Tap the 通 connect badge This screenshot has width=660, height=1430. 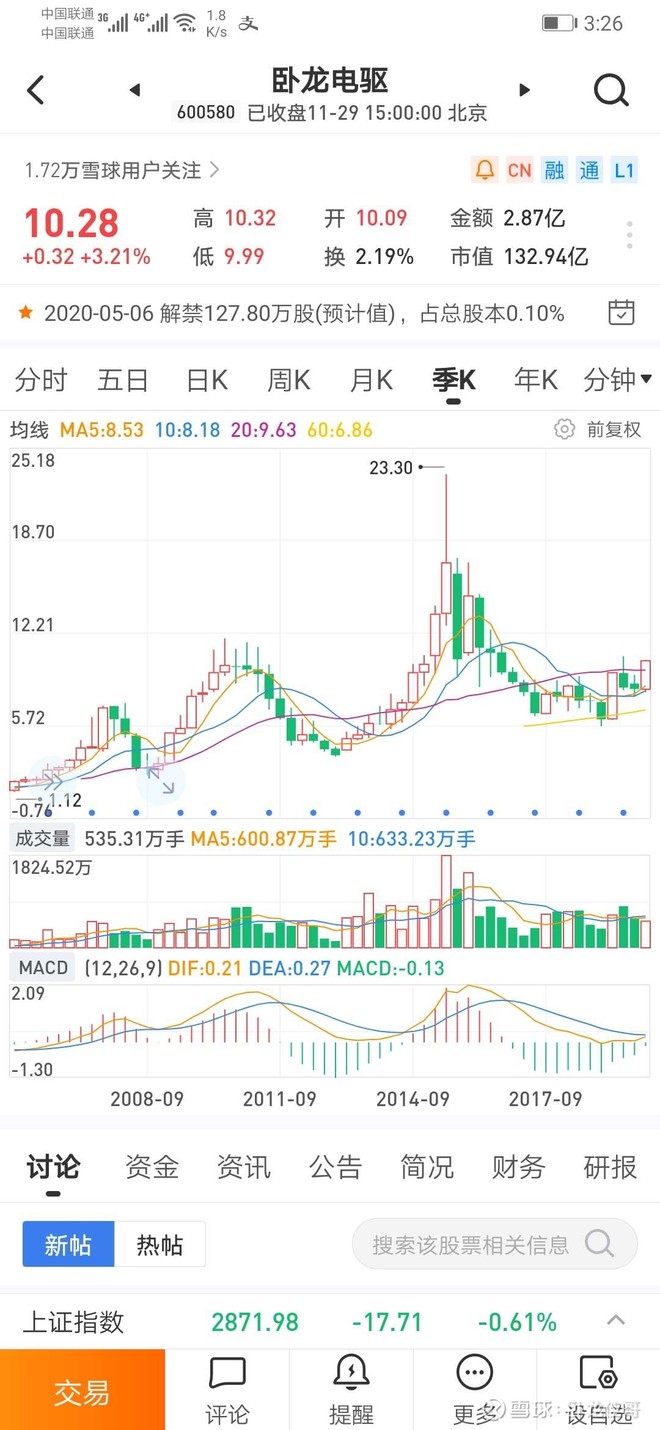click(589, 170)
